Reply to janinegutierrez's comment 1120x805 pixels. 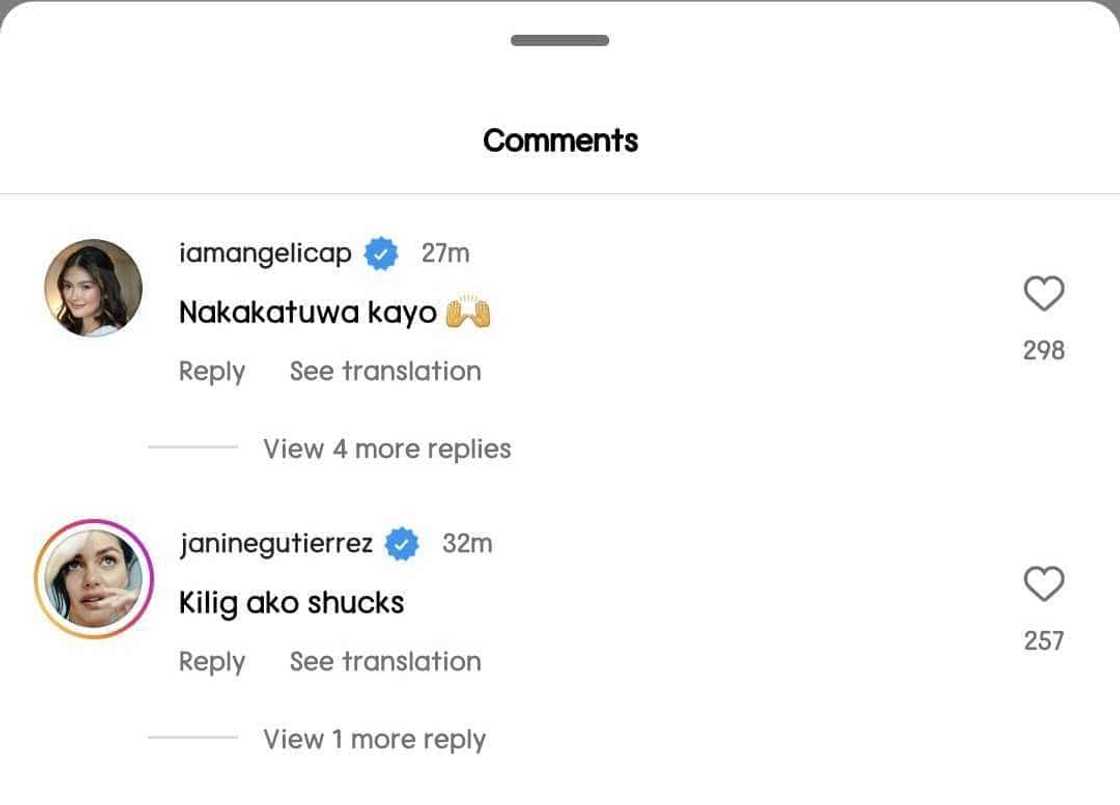click(x=211, y=661)
